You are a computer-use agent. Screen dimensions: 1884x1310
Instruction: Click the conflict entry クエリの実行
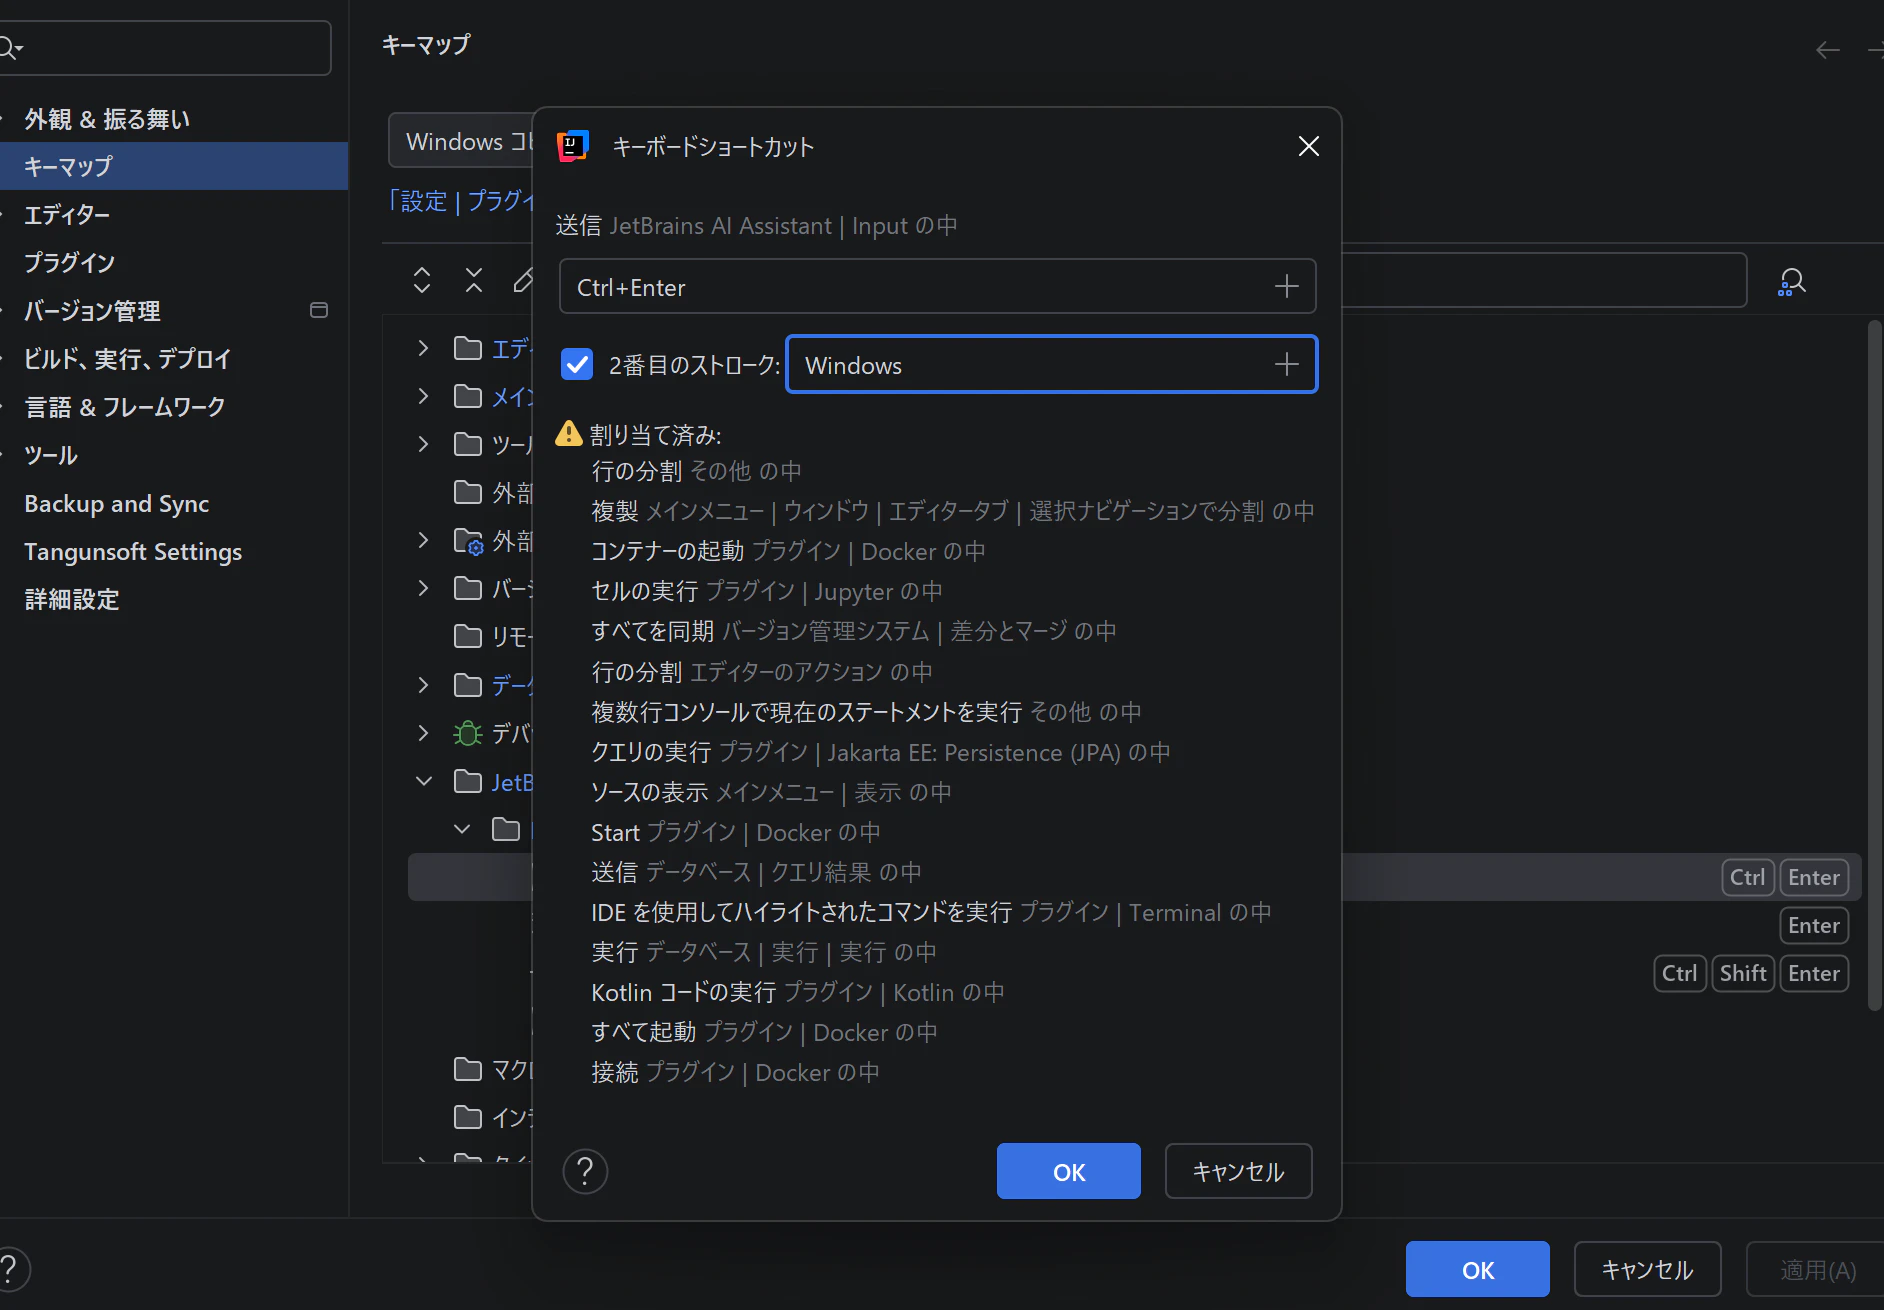pos(880,752)
